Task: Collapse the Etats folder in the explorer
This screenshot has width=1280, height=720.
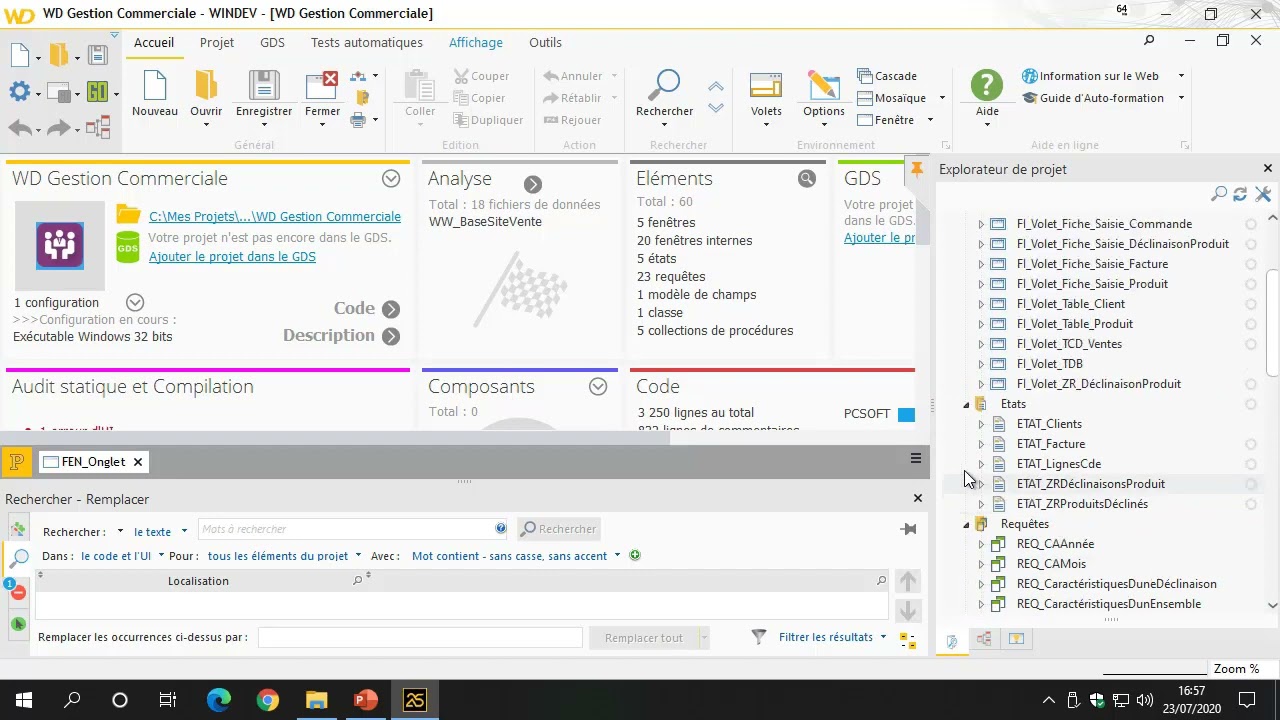Action: pyautogui.click(x=967, y=405)
